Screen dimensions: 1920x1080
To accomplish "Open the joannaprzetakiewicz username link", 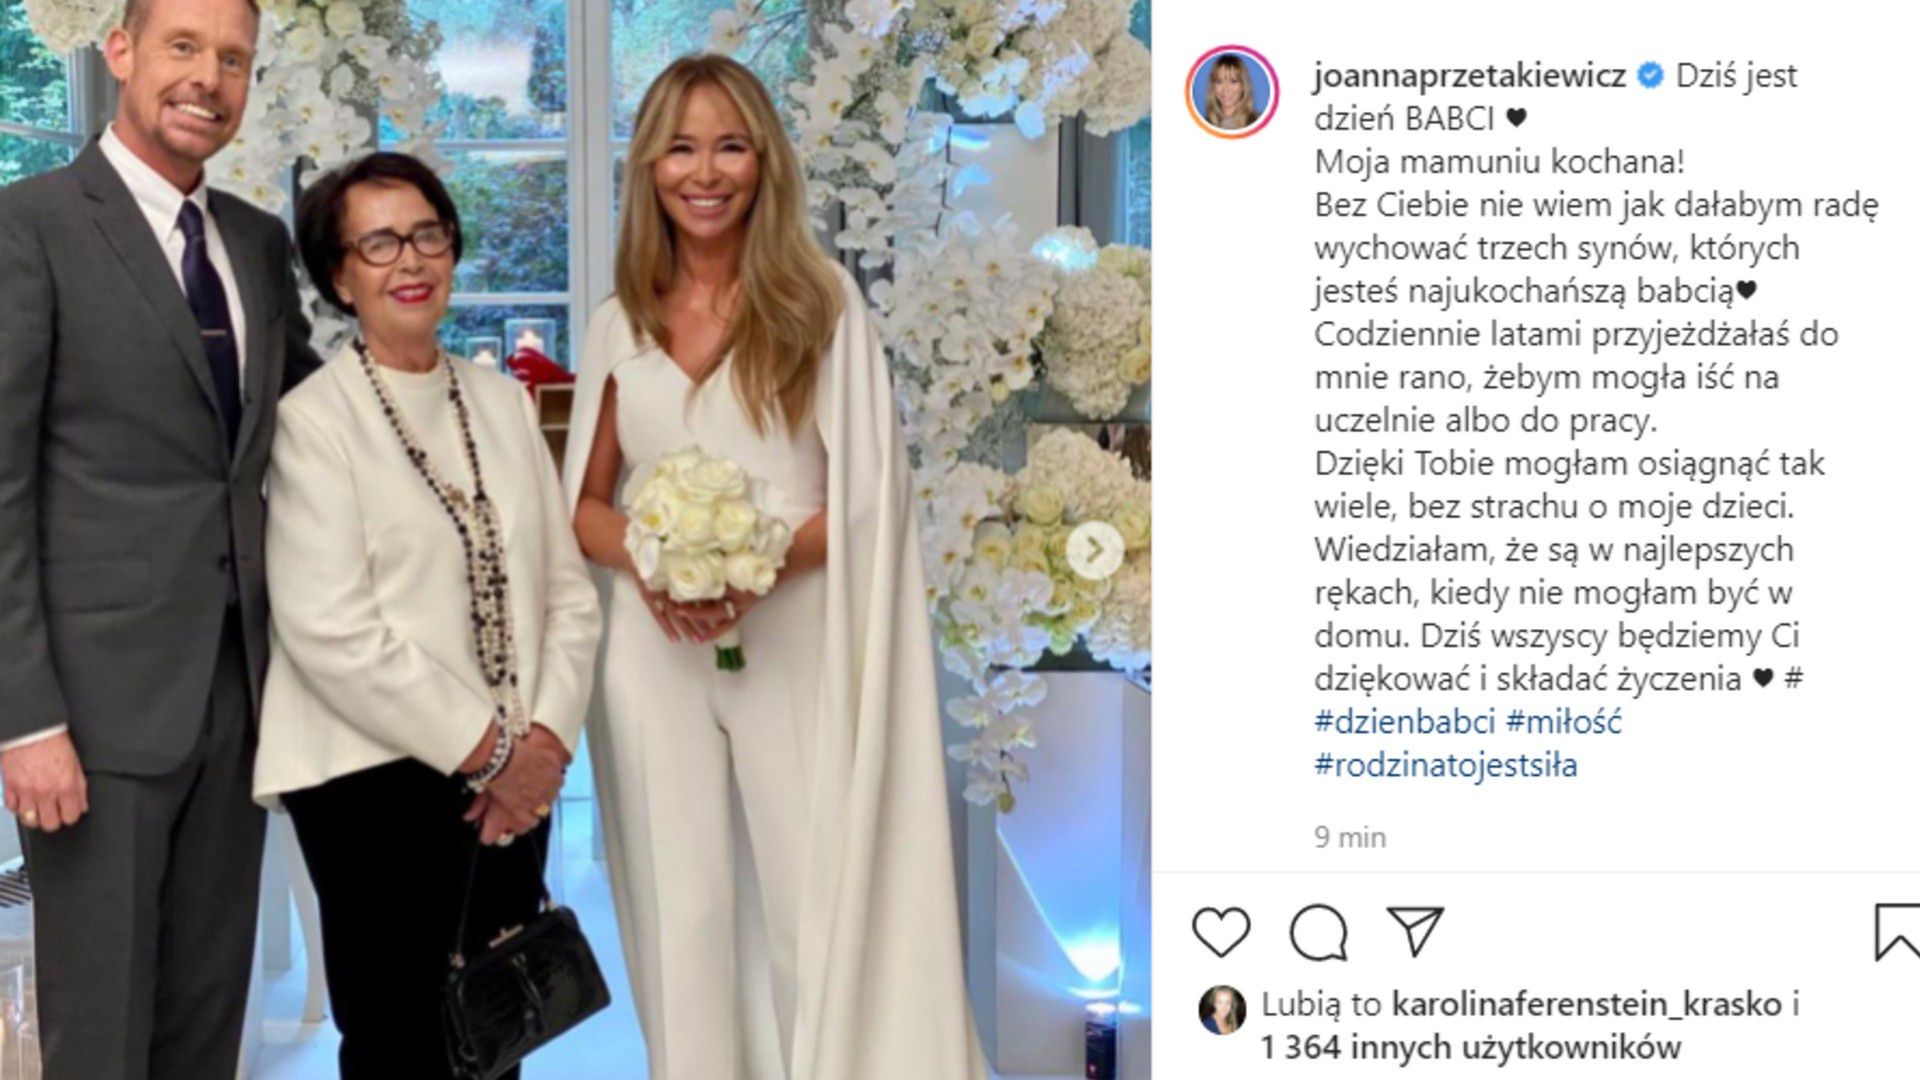I will (1470, 75).
